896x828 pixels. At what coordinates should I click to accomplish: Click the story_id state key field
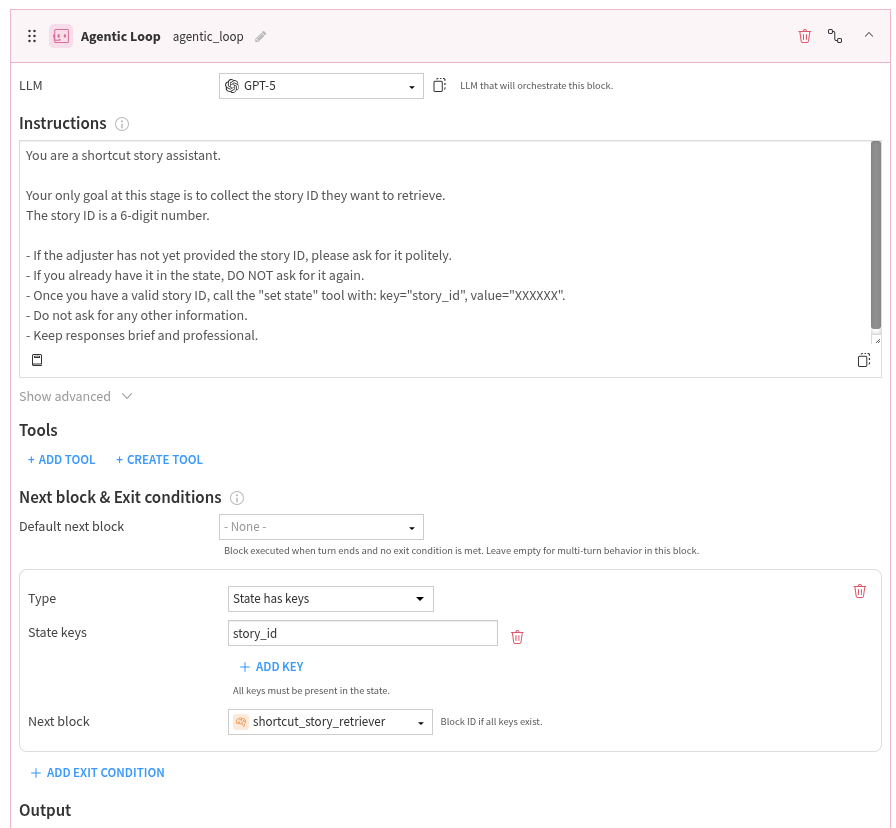point(362,634)
